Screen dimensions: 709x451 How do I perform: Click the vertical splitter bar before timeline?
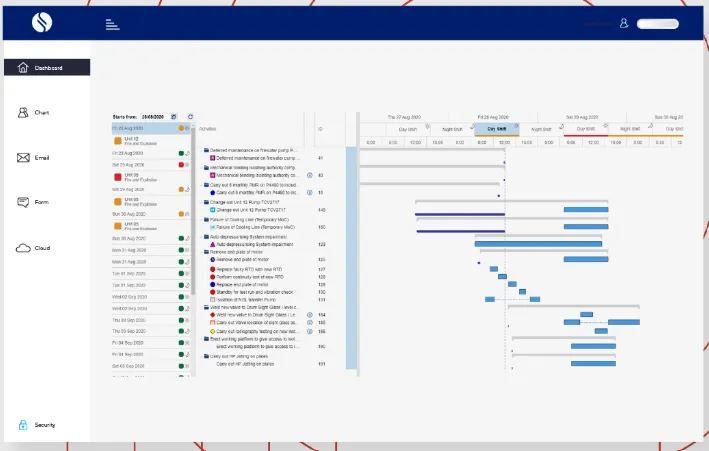click(x=358, y=244)
